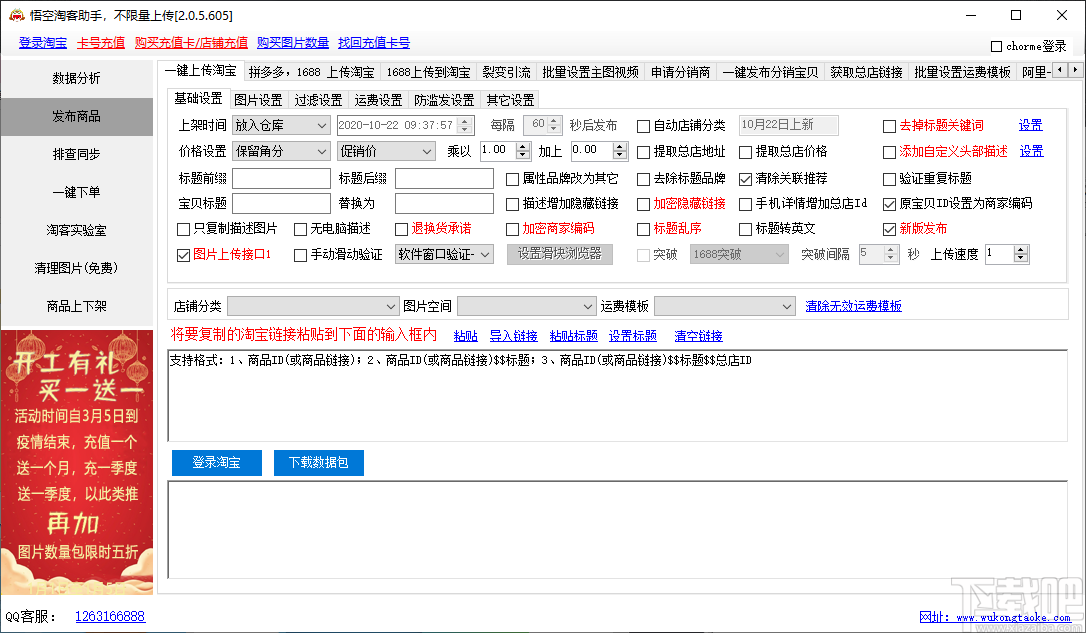Click the red 开工有礼 promotional banner
The image size is (1086, 633).
(x=77, y=463)
